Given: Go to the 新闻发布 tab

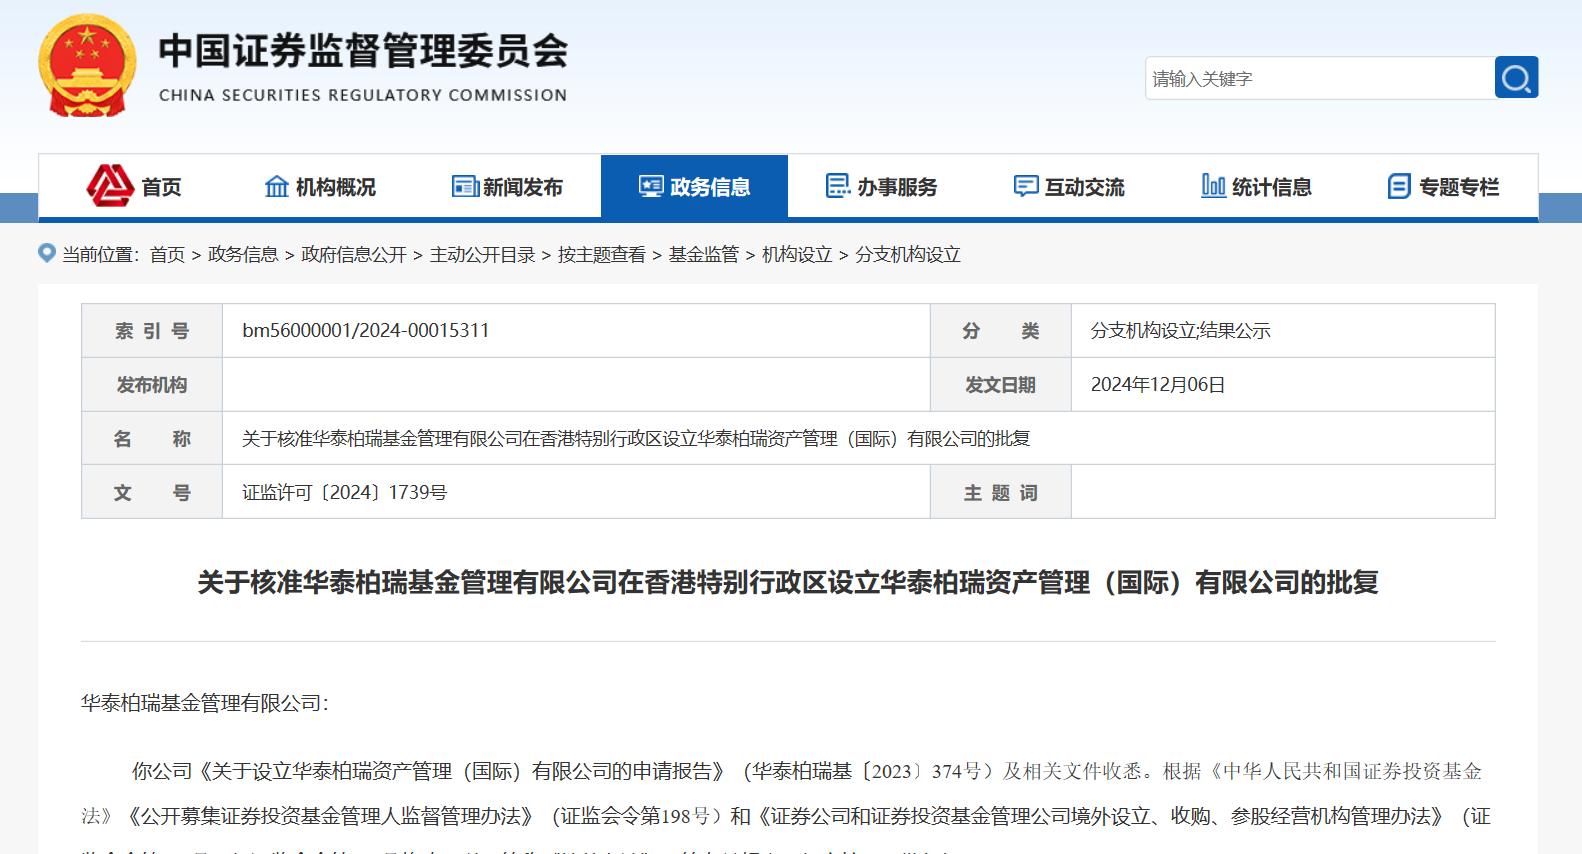Looking at the screenshot, I should [x=507, y=186].
